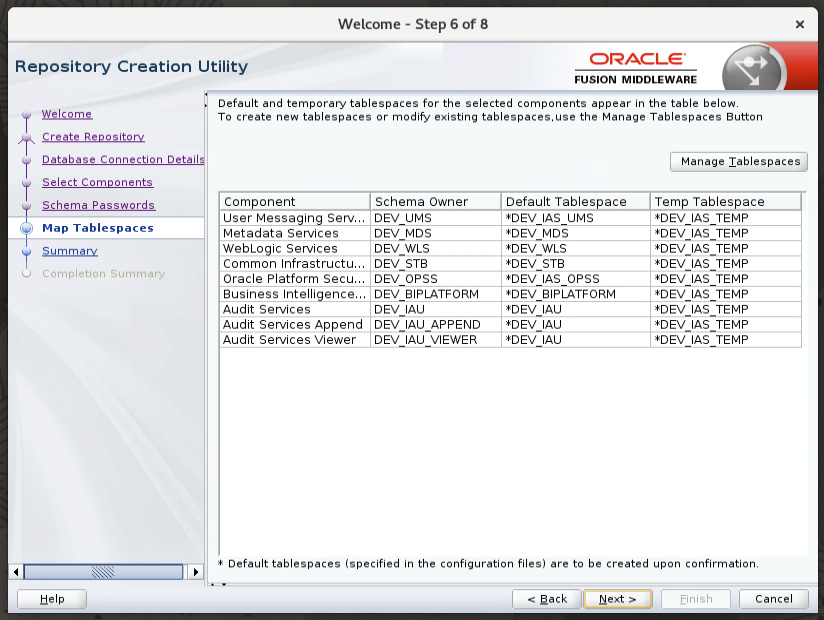Image resolution: width=824 pixels, height=620 pixels.
Task: Click the Schema Passwords step bullet icon
Action: pyautogui.click(x=26, y=205)
